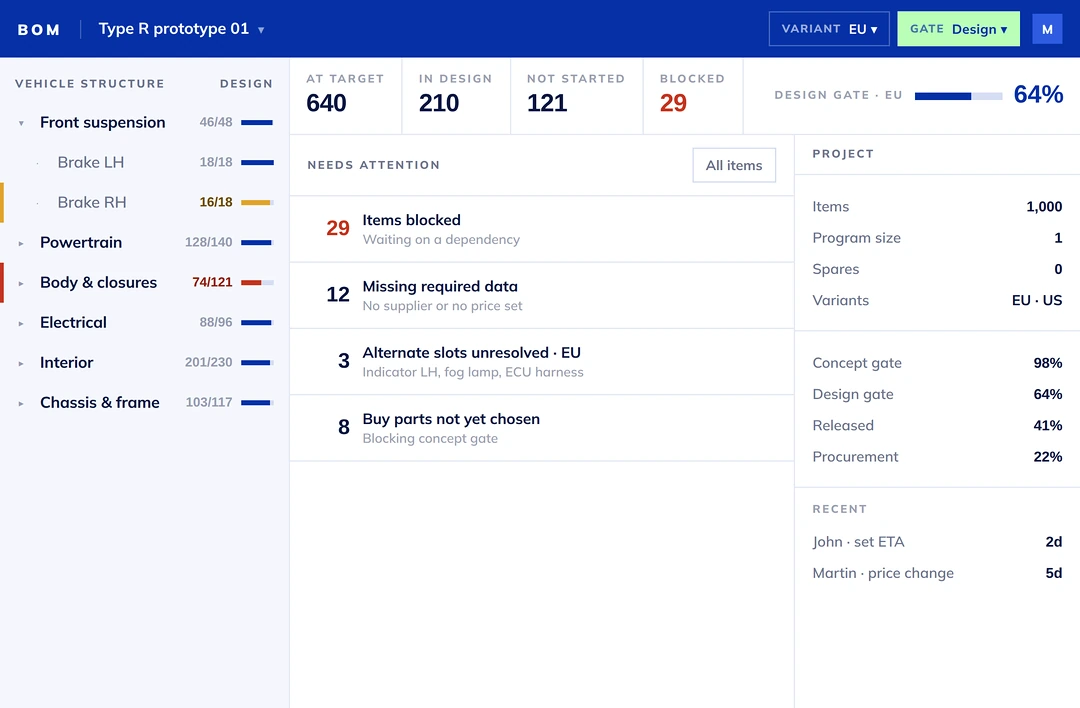Open recent entry John · set ETA
Viewport: 1080px width, 708px height.
[x=937, y=542]
